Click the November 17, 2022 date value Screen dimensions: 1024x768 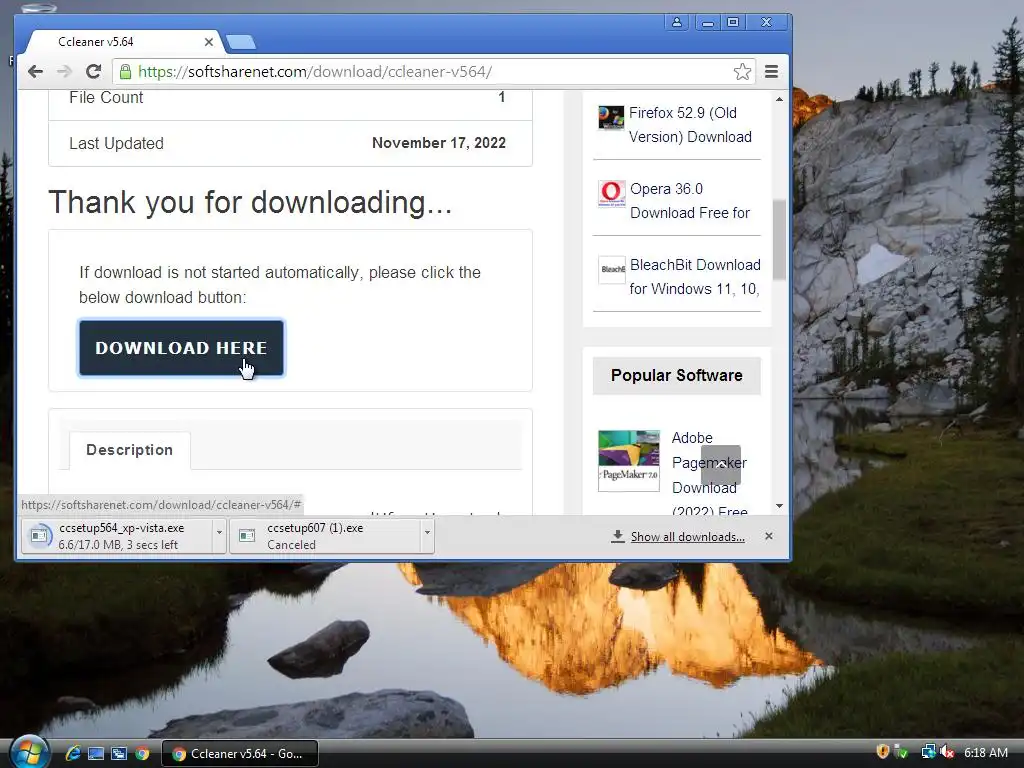click(x=439, y=143)
